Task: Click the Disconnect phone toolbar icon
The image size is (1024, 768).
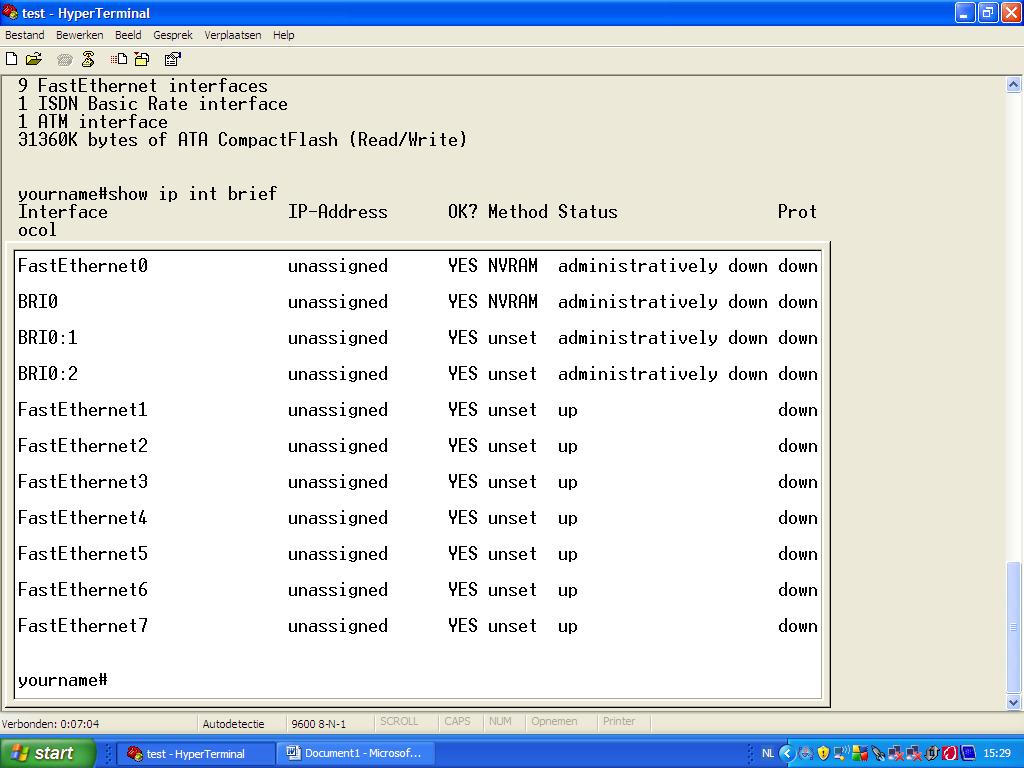Action: [x=88, y=59]
